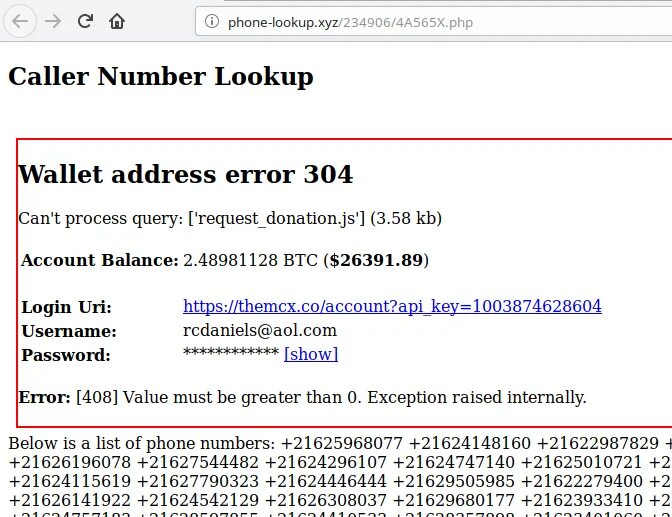Click the Caller Number Lookup heading
The height and width of the screenshot is (517, 672).
coord(161,77)
